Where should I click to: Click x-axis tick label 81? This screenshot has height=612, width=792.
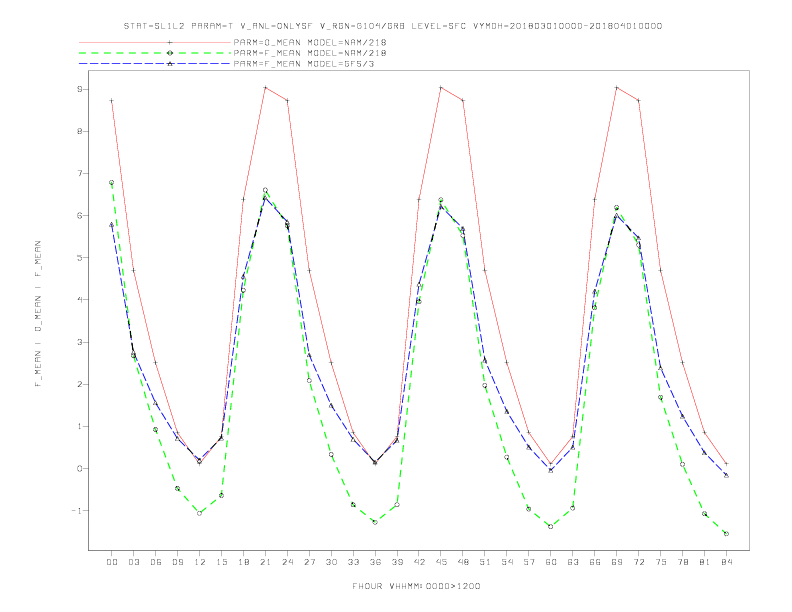[705, 562]
